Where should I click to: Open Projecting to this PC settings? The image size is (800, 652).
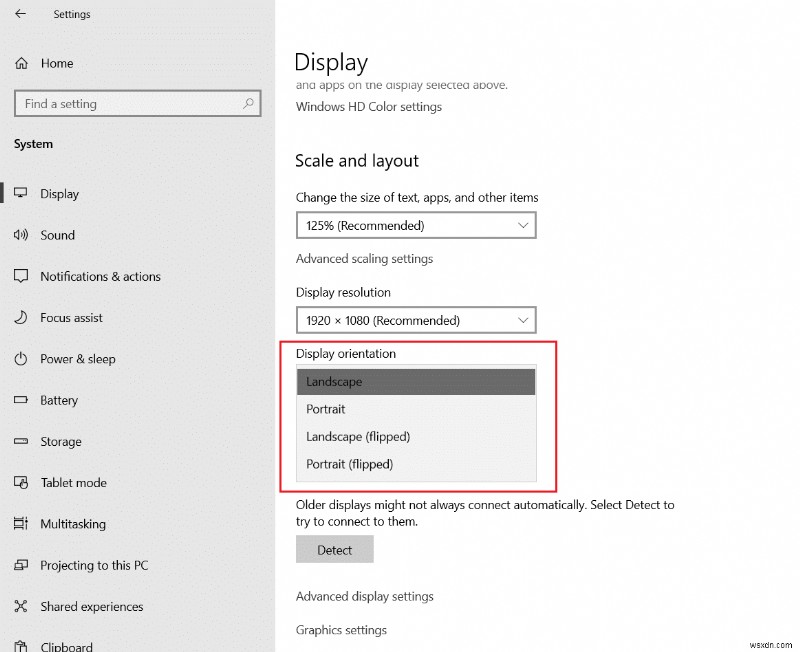click(x=22, y=565)
